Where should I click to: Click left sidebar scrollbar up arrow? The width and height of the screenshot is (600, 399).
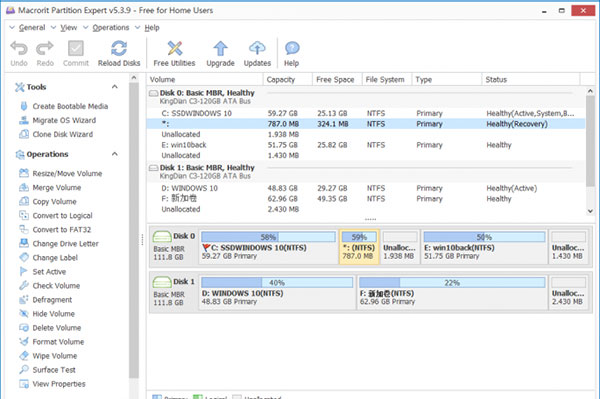point(134,78)
